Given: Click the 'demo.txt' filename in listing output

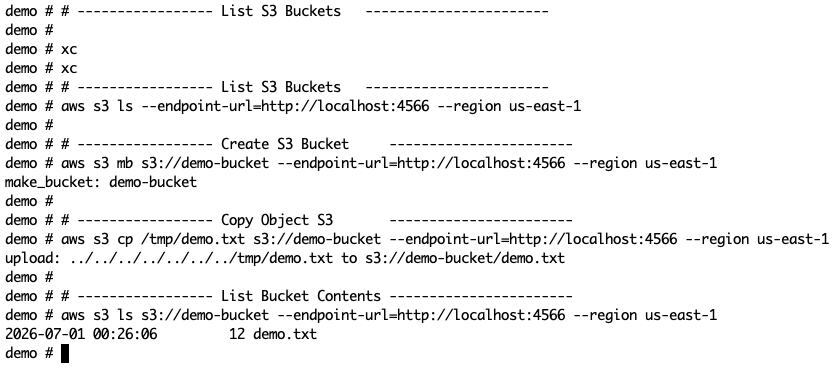Looking at the screenshot, I should (285, 334).
